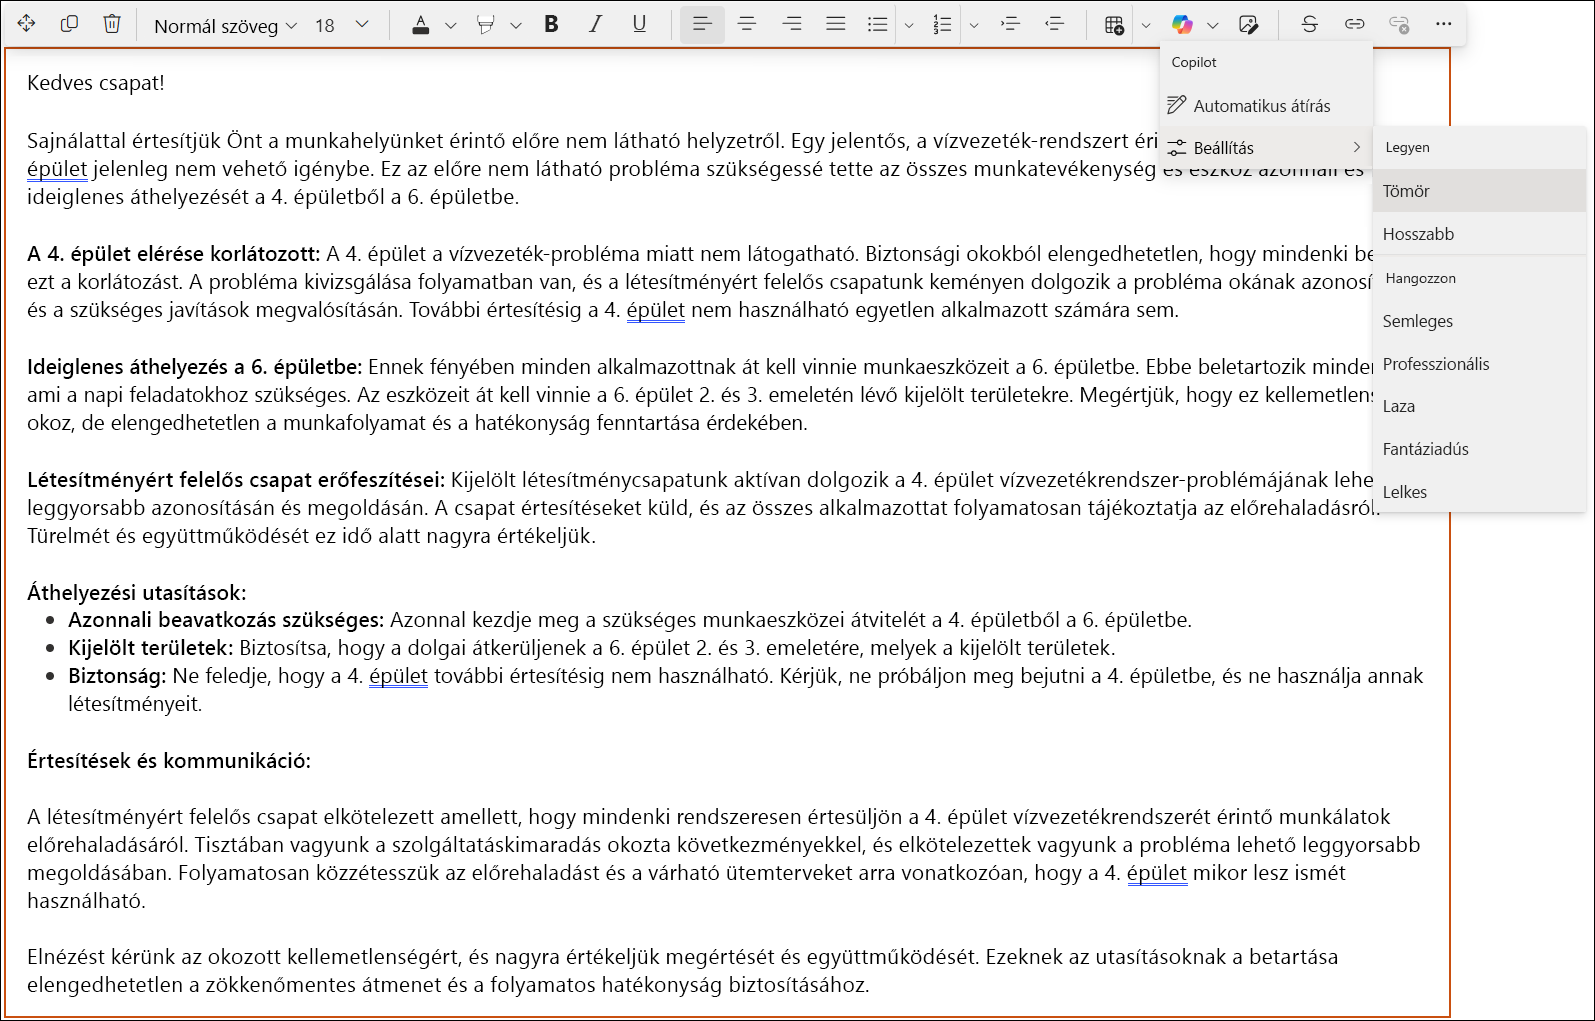This screenshot has height=1021, width=1595.
Task: Open the Beállítás submenu
Action: [x=1266, y=148]
